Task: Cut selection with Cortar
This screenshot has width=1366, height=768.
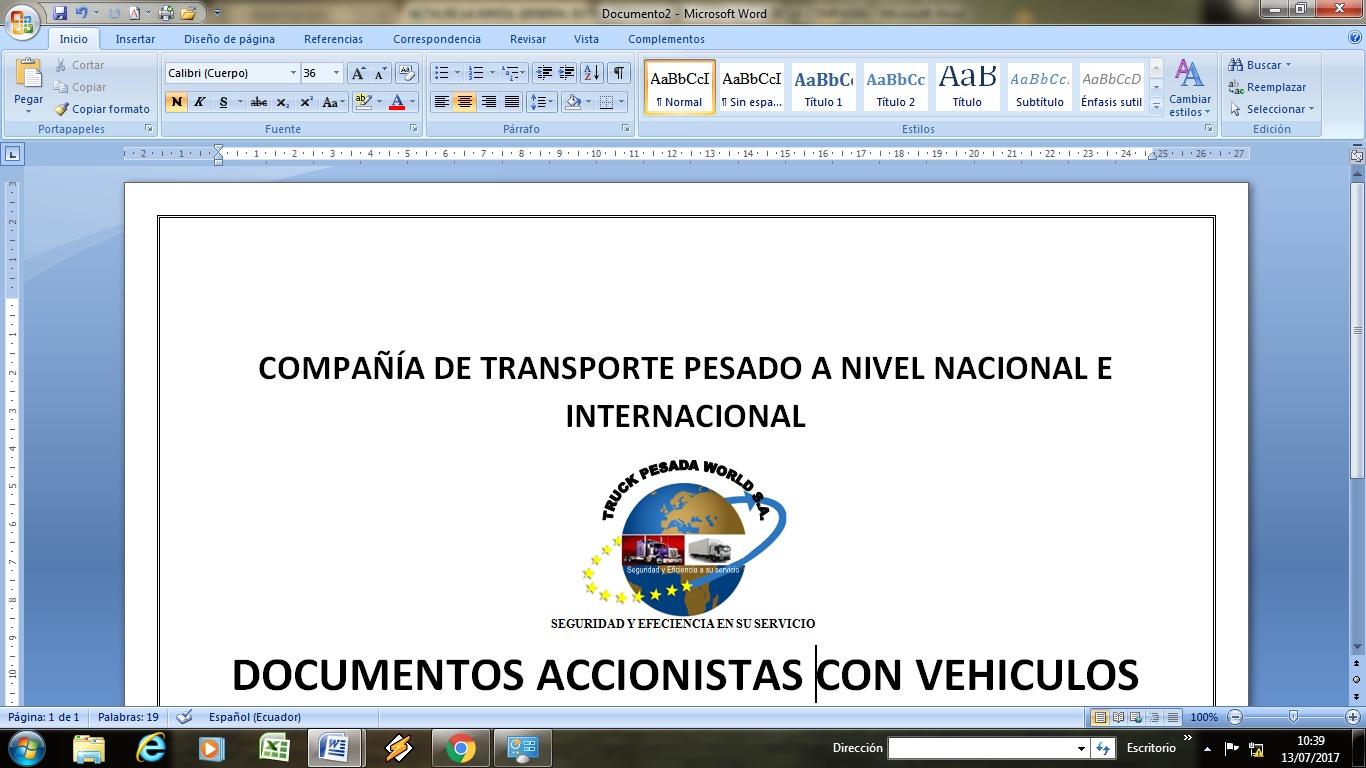Action: pos(79,65)
